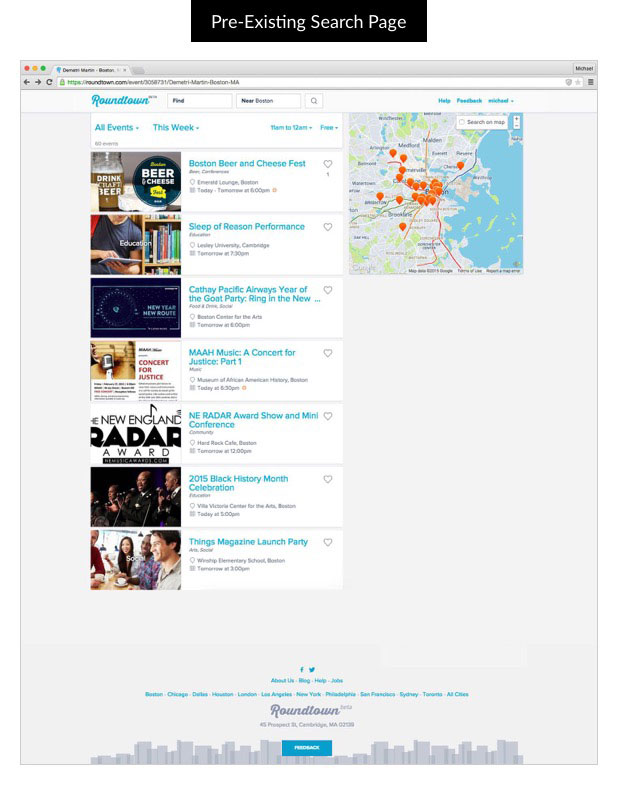Open Twitter icon in footer

pyautogui.click(x=312, y=669)
